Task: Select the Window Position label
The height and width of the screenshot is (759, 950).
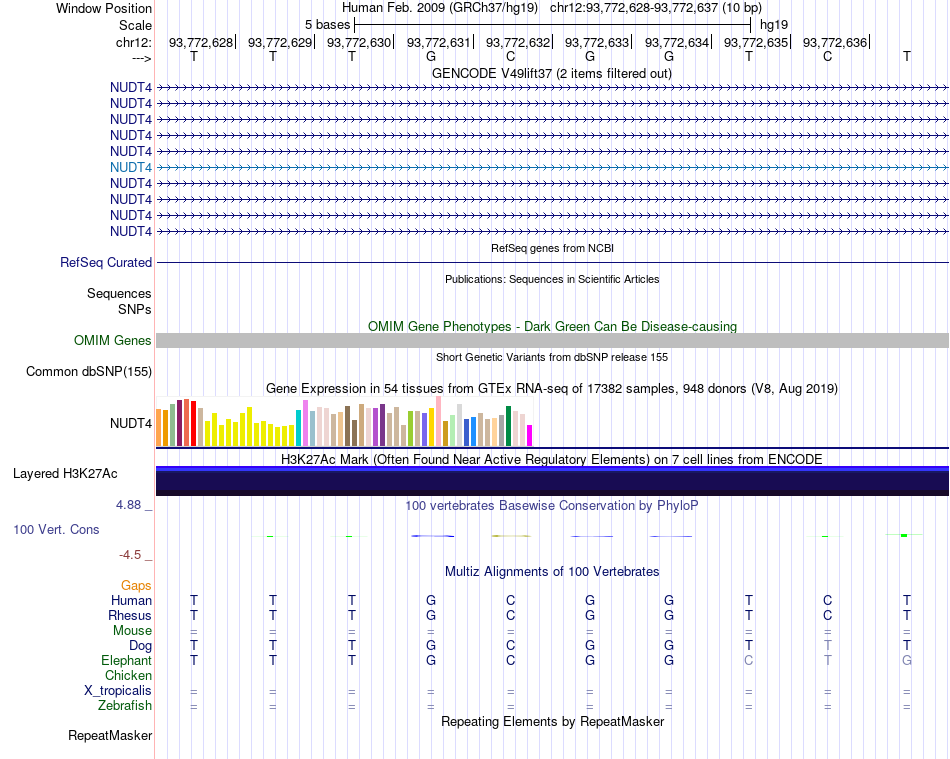Action: (x=104, y=8)
